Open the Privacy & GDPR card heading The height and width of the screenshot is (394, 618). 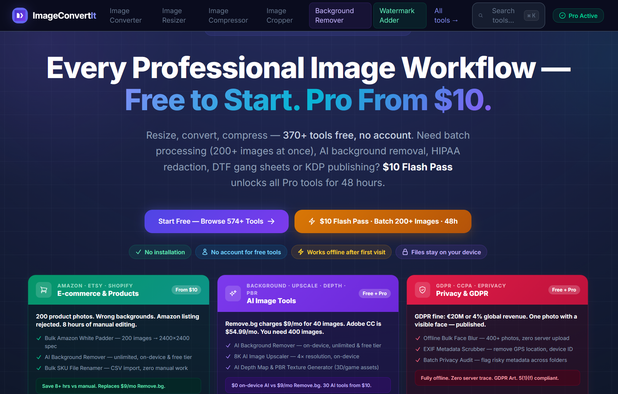click(x=462, y=294)
